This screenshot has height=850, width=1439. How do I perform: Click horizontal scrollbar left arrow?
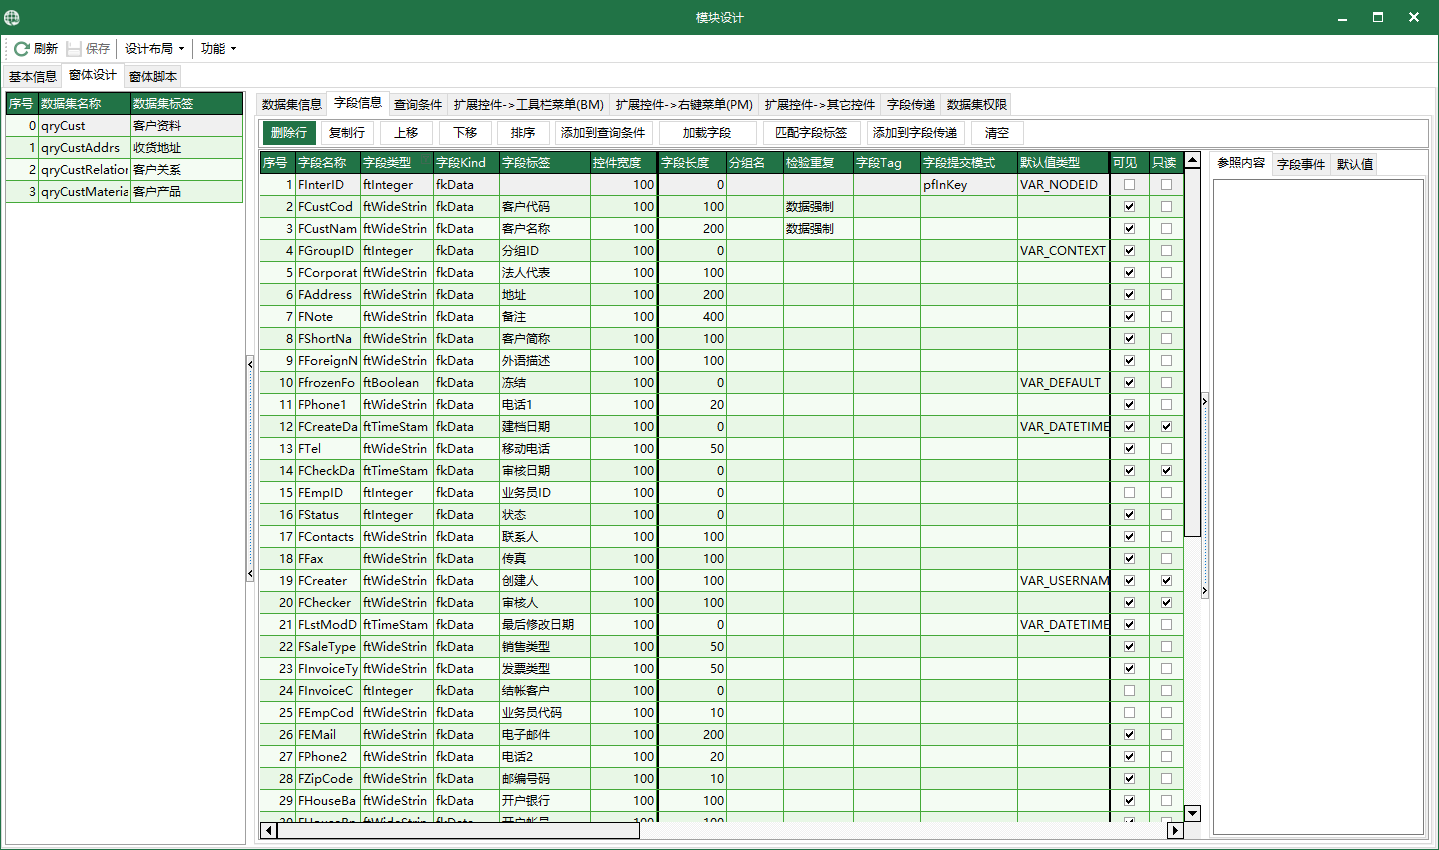click(268, 830)
